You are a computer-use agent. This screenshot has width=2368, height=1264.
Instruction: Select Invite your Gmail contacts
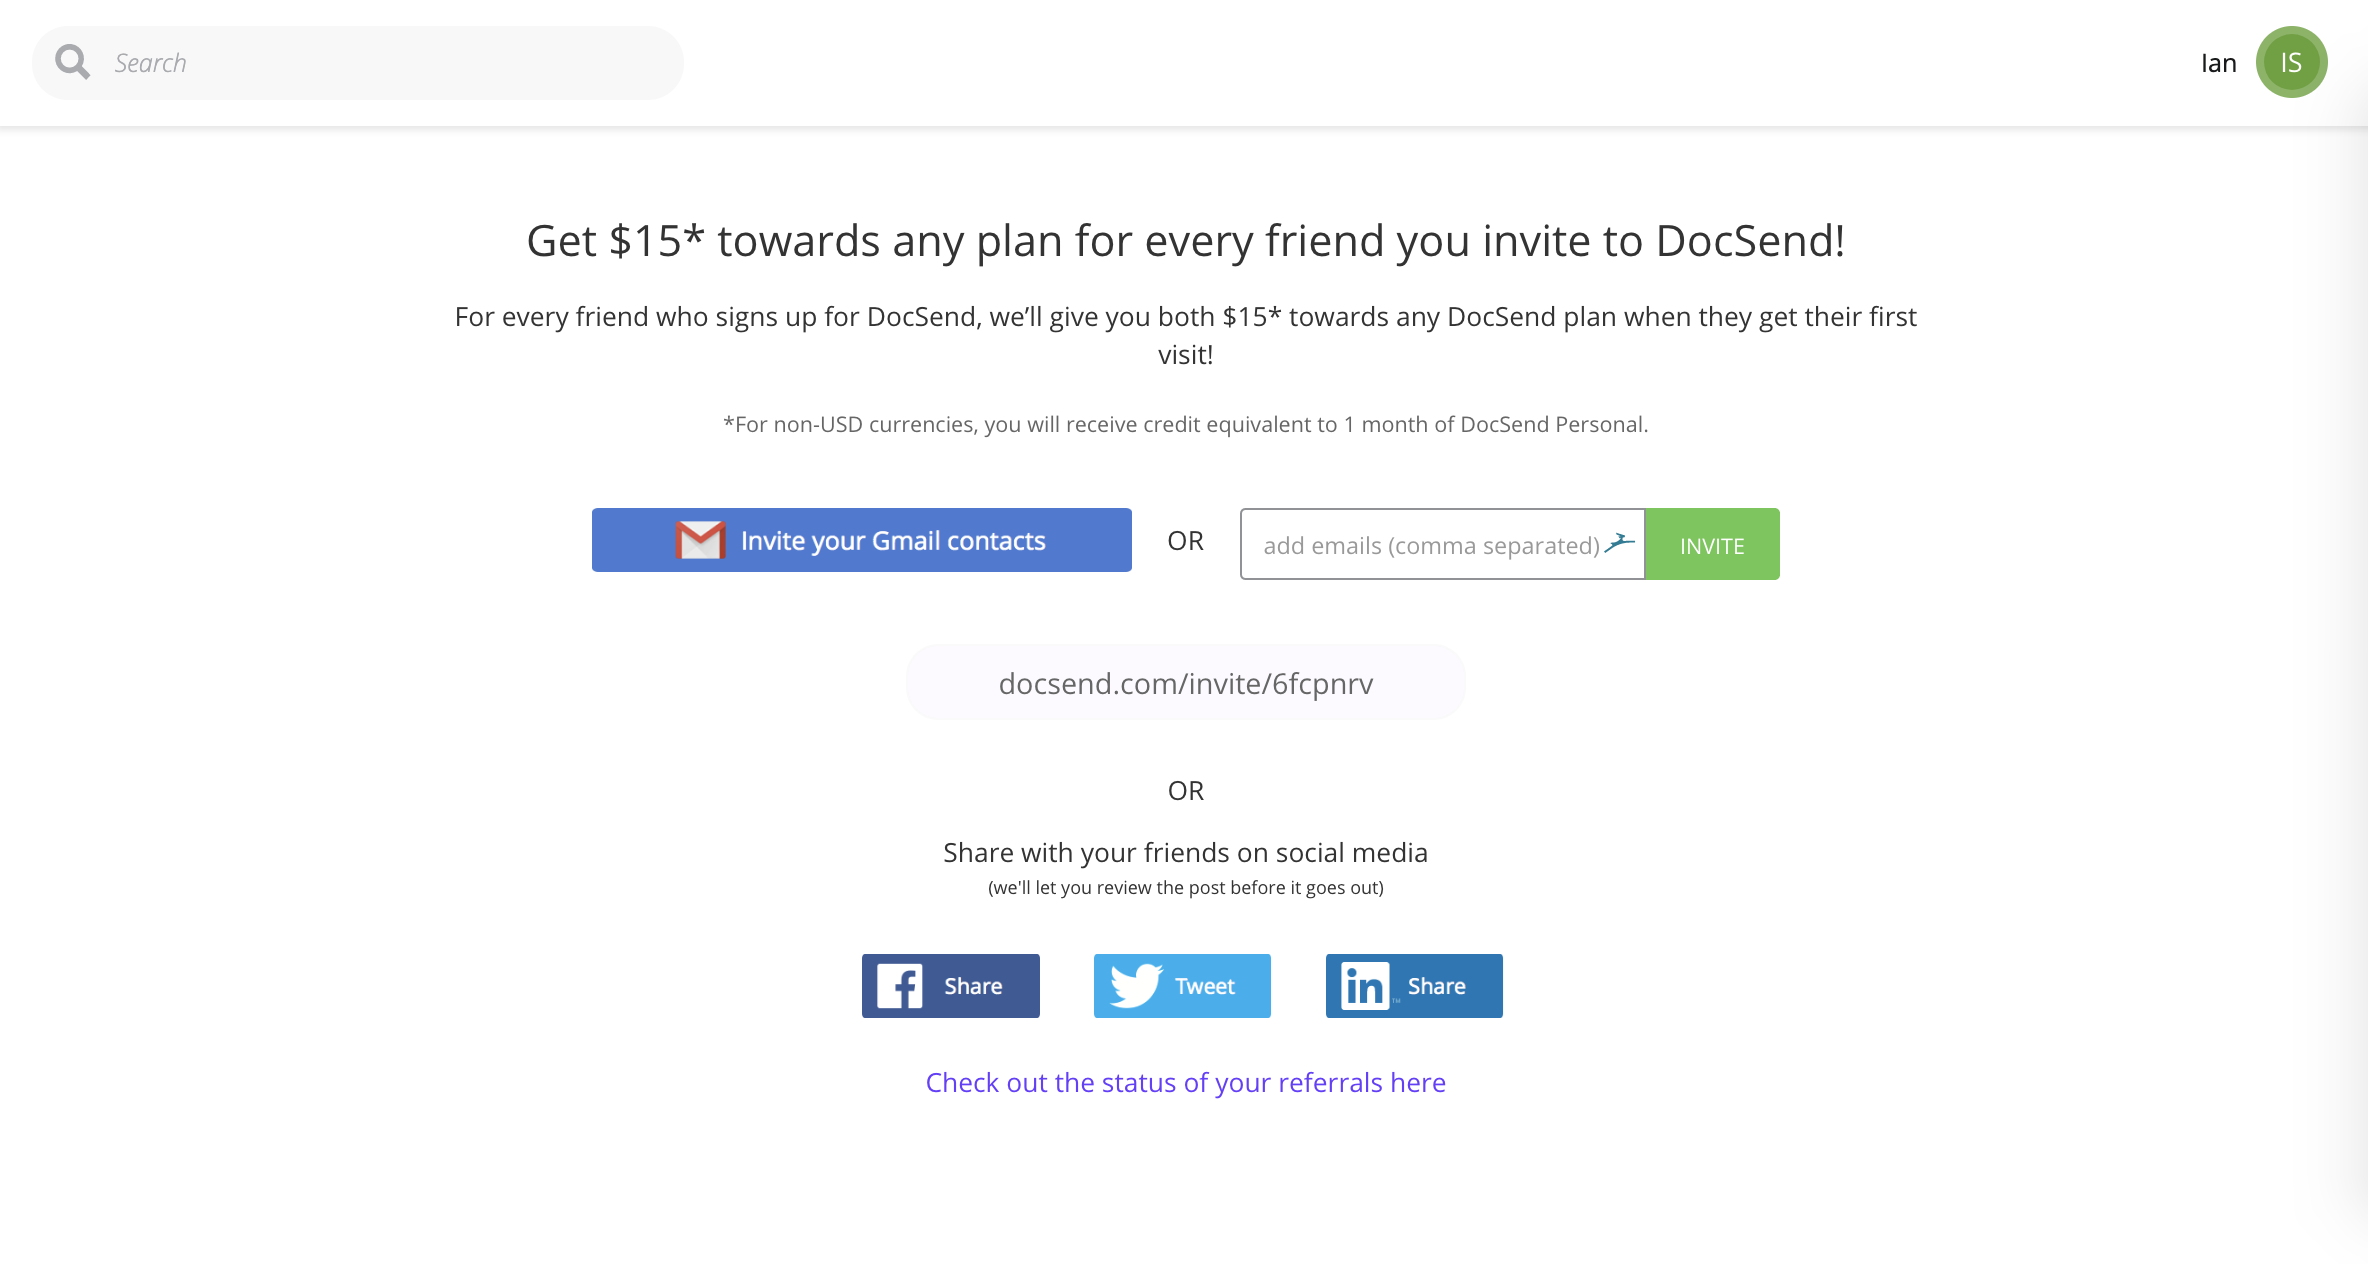[861, 540]
